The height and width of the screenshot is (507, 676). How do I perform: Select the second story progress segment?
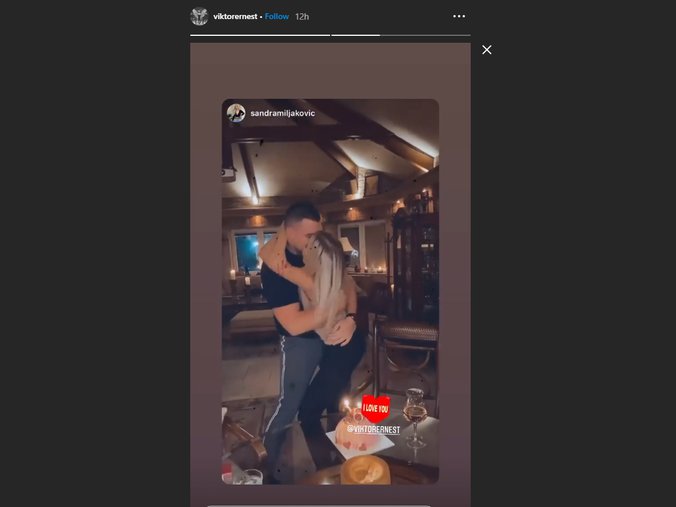pos(401,35)
